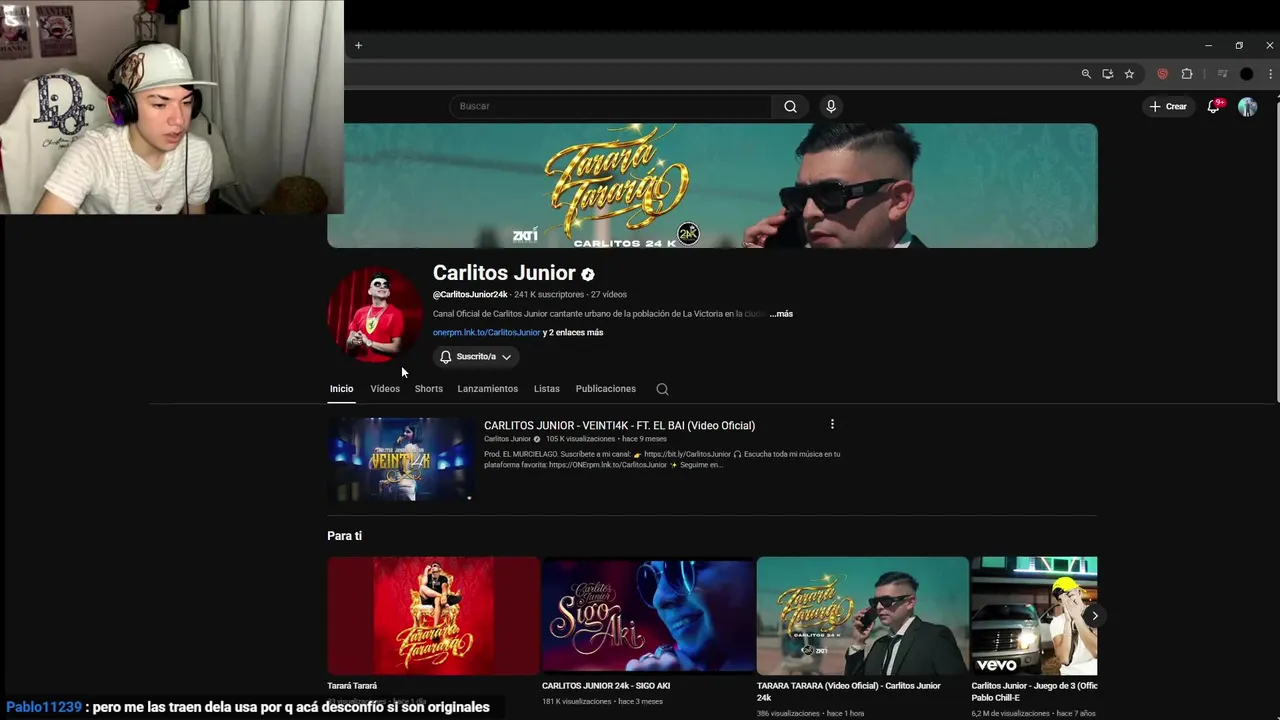Open the account avatar menu
The width and height of the screenshot is (1280, 720).
click(1247, 106)
